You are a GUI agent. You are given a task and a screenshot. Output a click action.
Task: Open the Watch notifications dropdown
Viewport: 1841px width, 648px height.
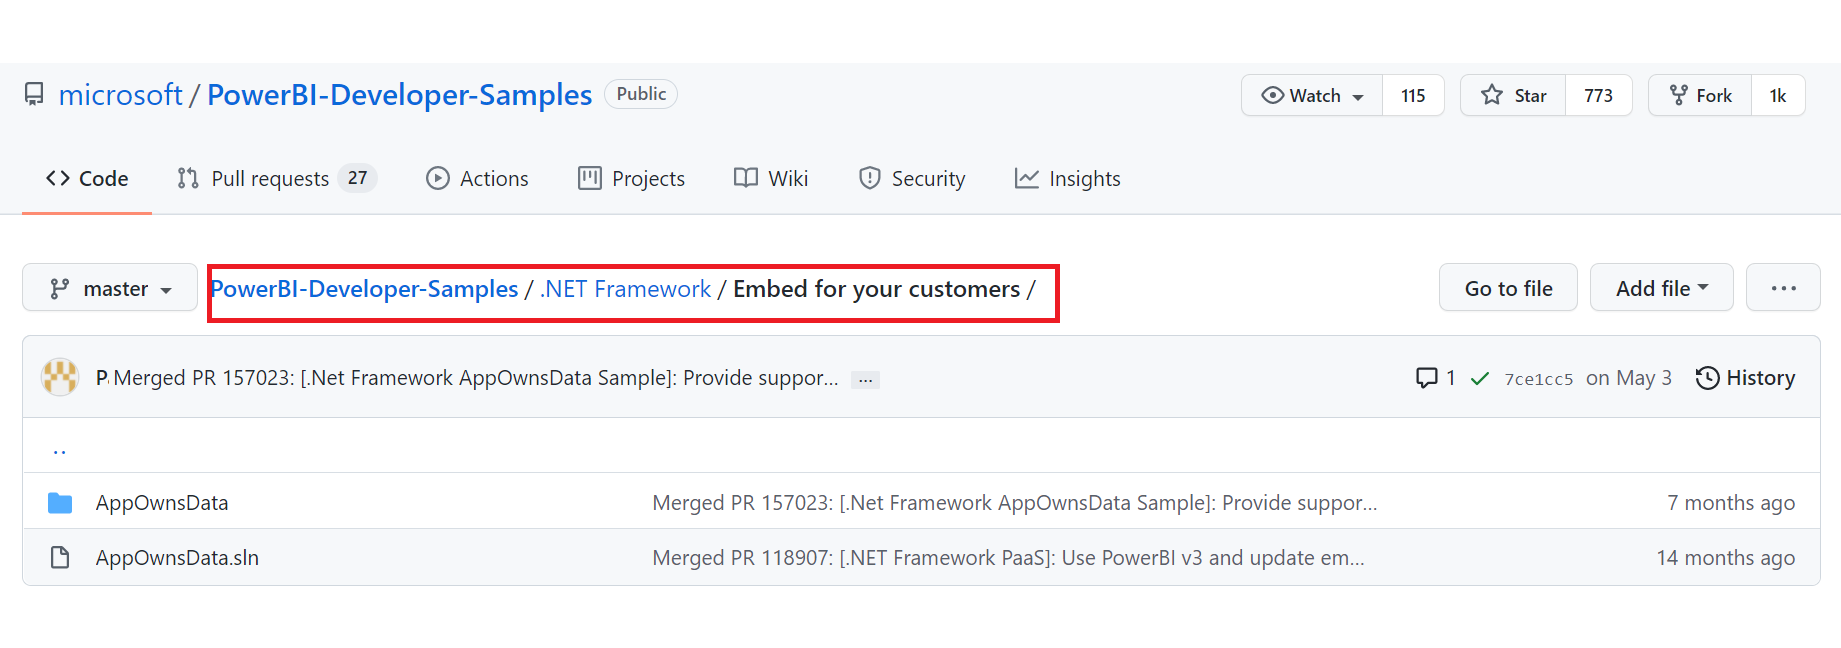click(x=1313, y=96)
